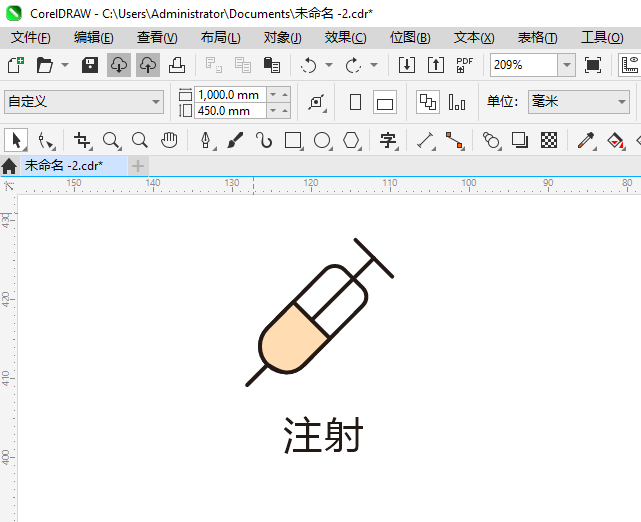
Task: Select the Ellipse tool
Action: [322, 140]
